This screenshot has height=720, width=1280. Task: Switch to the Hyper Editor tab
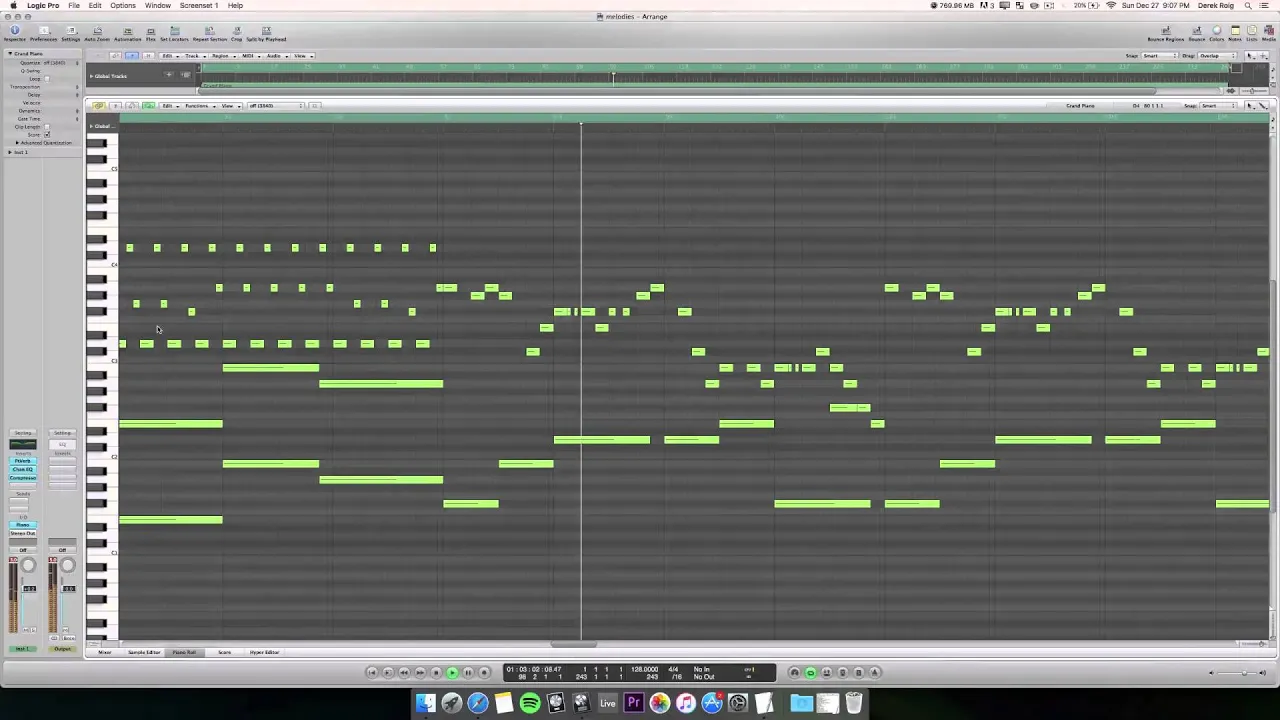click(x=264, y=652)
